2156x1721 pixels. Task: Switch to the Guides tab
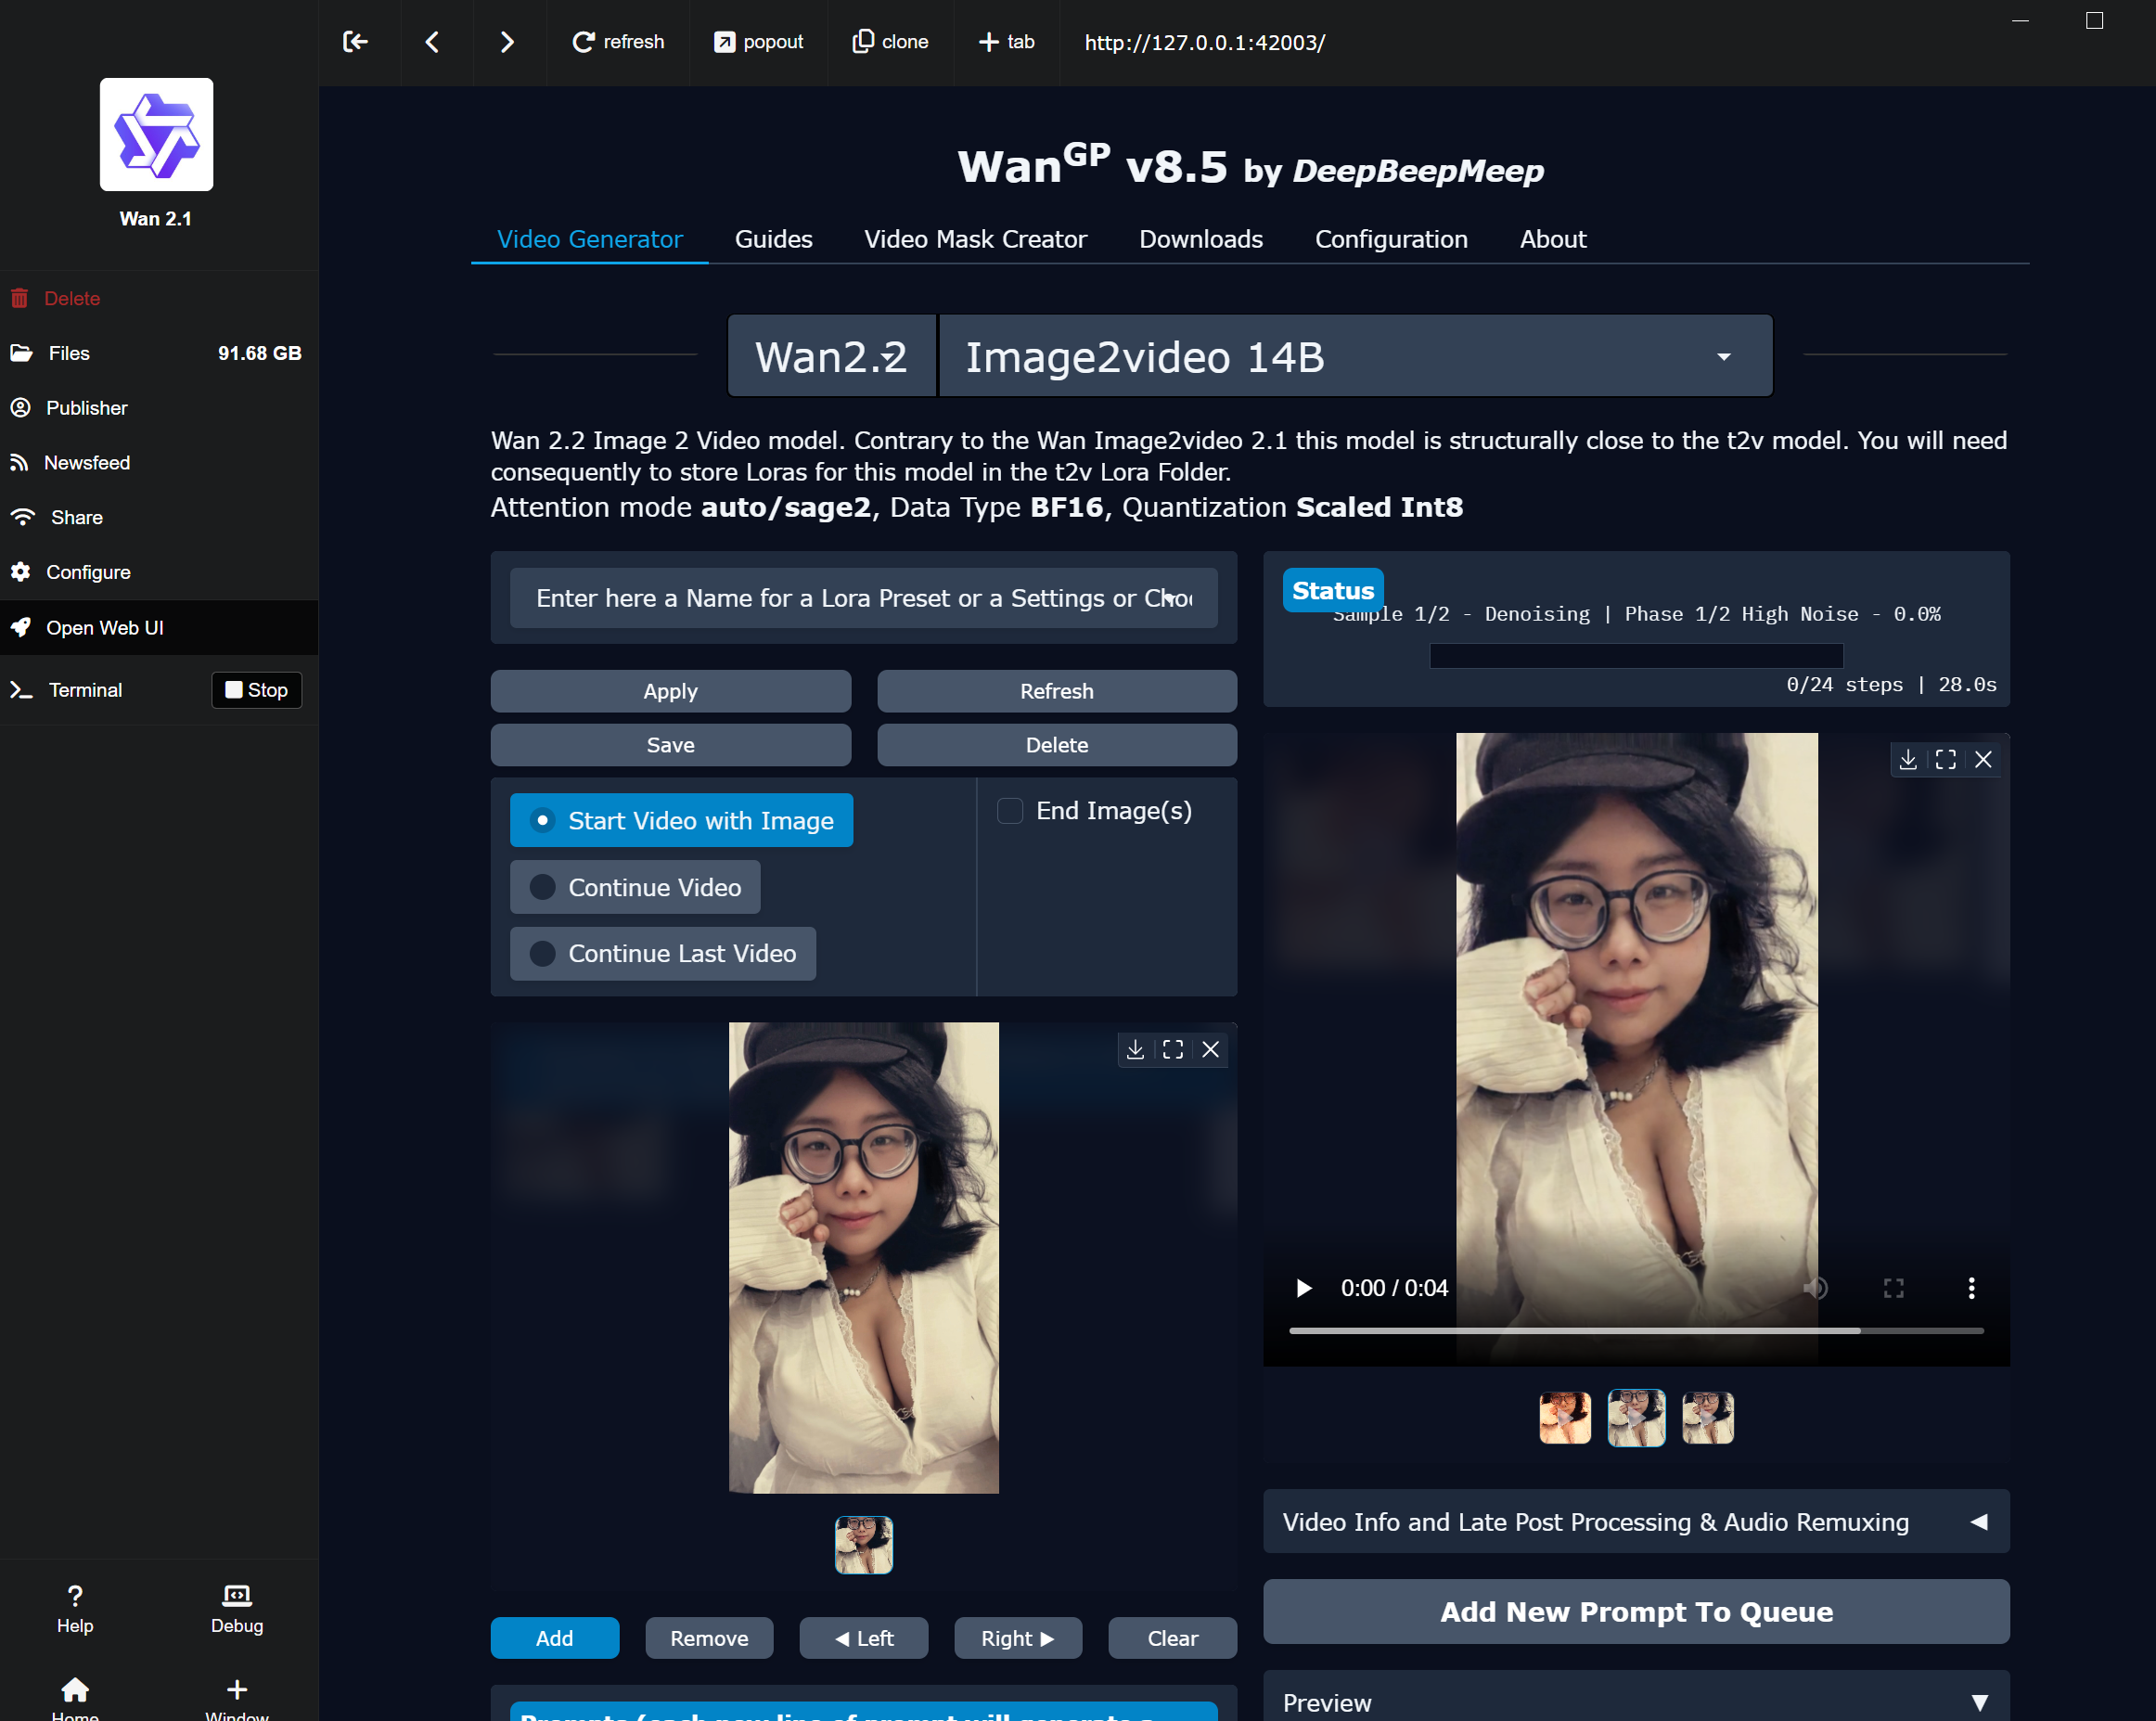click(x=773, y=239)
